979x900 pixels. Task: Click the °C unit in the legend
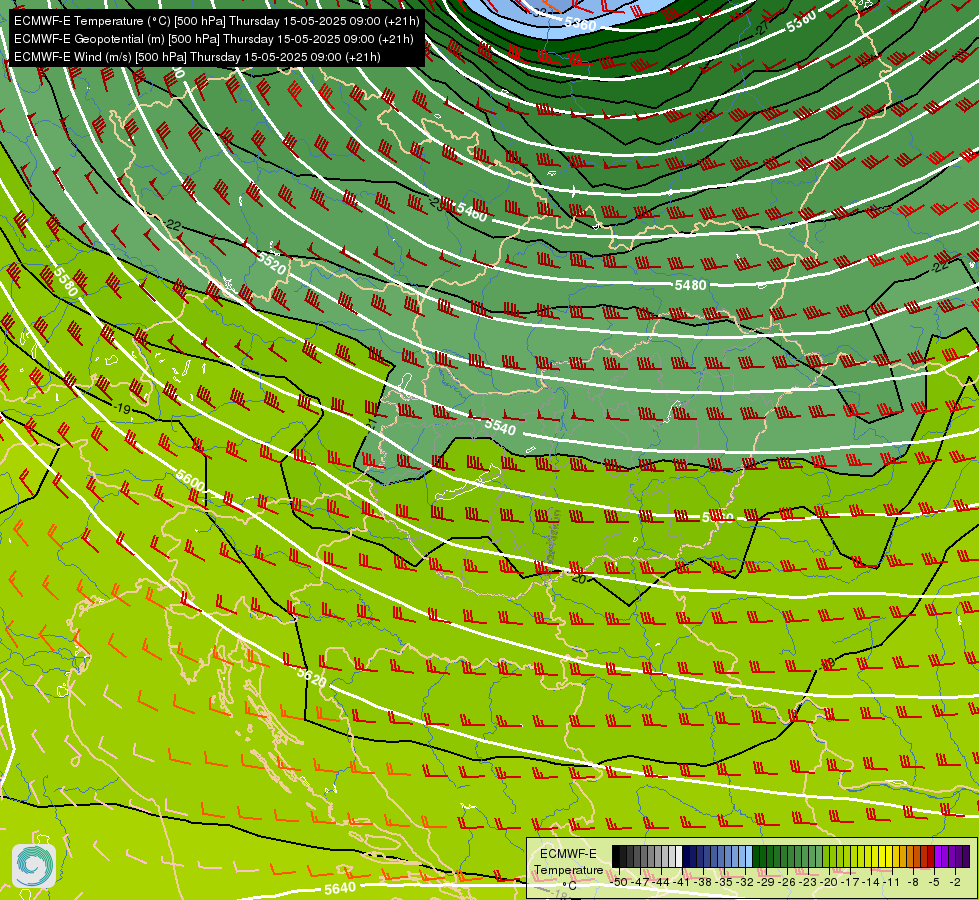(569, 886)
